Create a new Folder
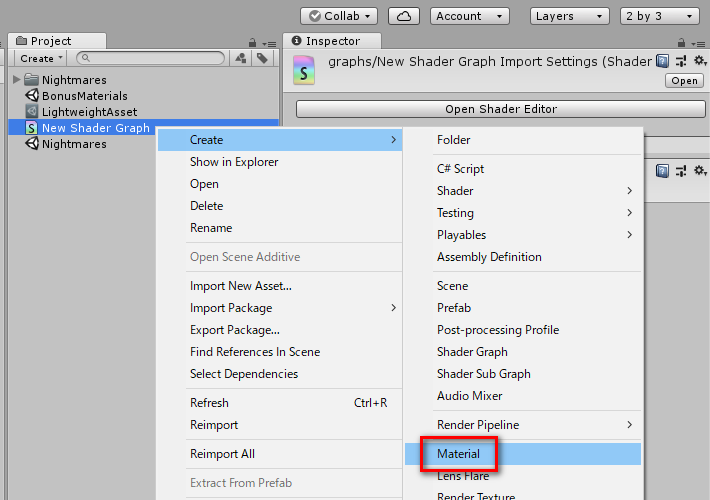This screenshot has width=710, height=500. pos(523,140)
